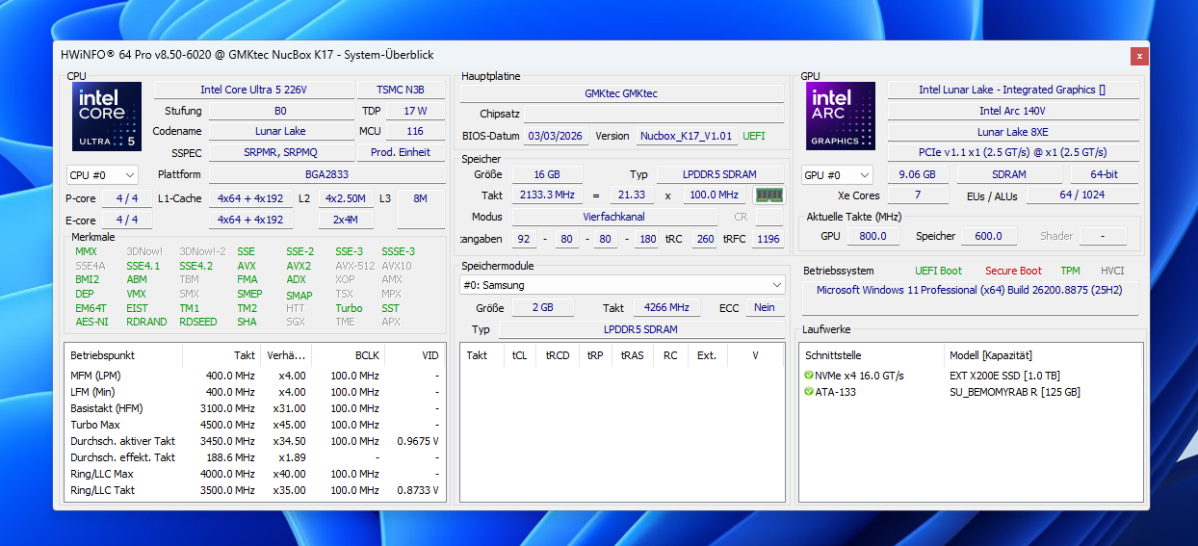Screen dimensions: 1198x546
Task: Click the green memory module icon
Action: tap(769, 195)
